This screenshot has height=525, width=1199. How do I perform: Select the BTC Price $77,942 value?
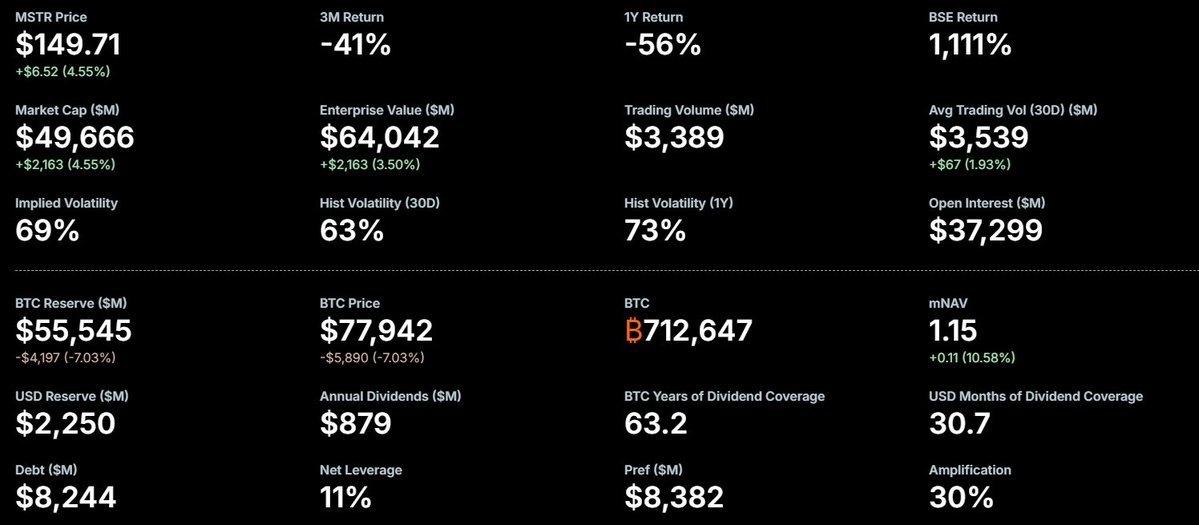tap(376, 330)
